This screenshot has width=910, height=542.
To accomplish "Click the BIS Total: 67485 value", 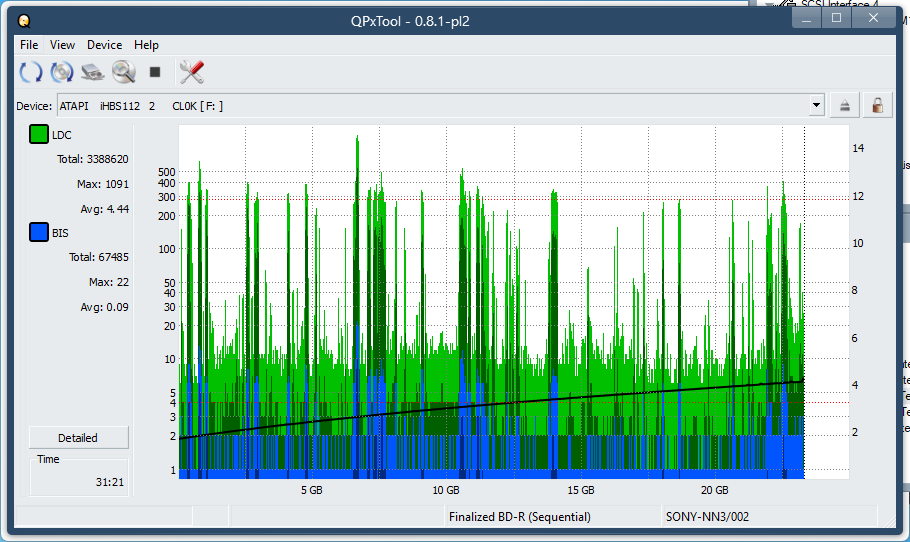I will point(99,257).
